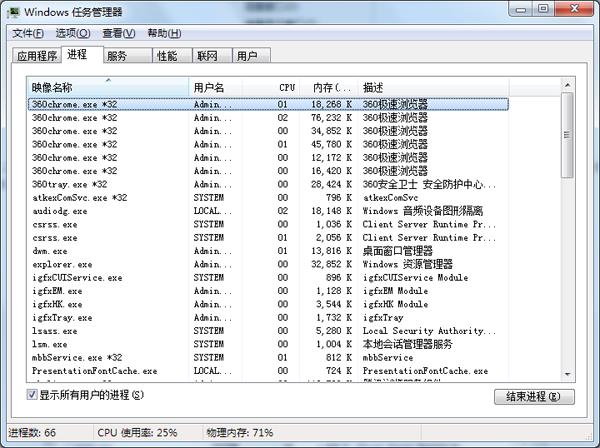600x448 pixels.
Task: Sort by CPU column header
Action: coord(271,88)
